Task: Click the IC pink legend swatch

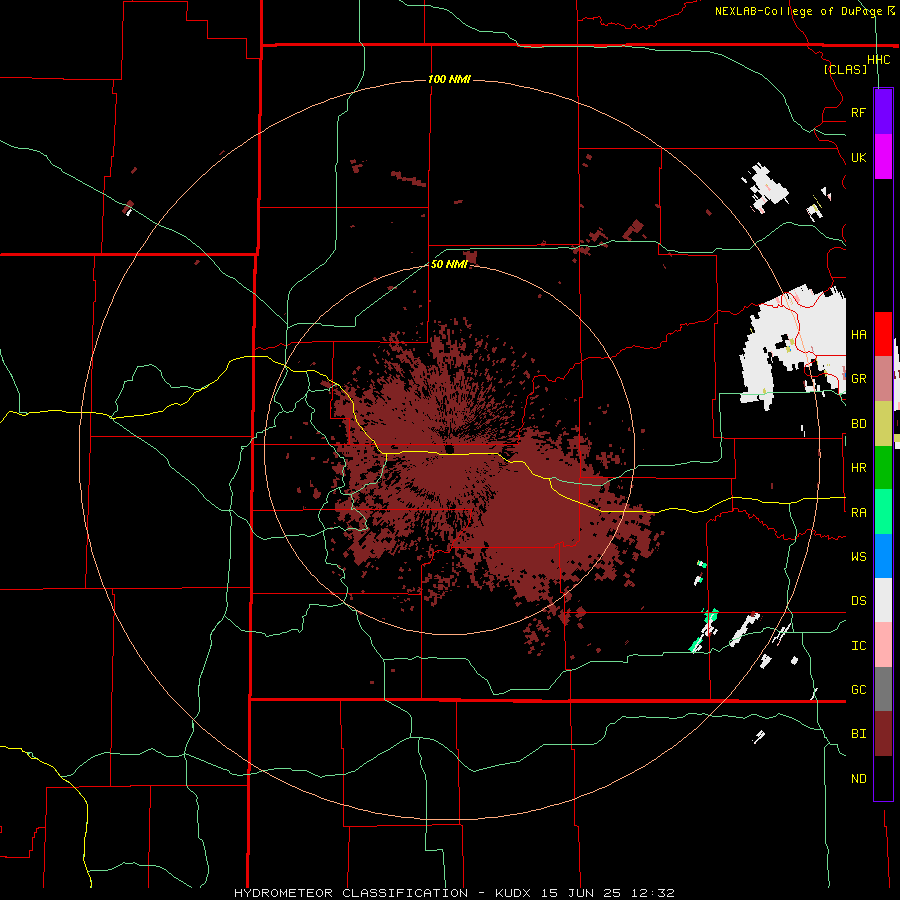Action: (883, 645)
